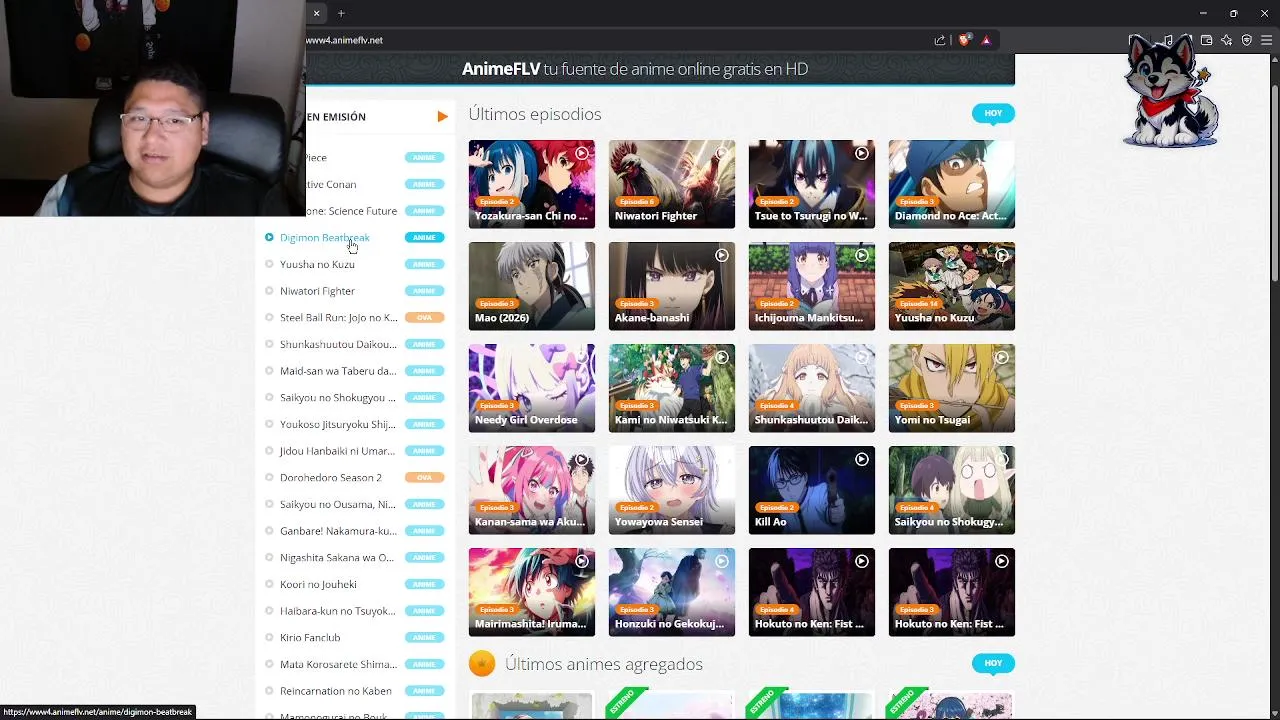Open Reincarnation no Kaben in sidebar list
The height and width of the screenshot is (720, 1280).
[x=336, y=691]
